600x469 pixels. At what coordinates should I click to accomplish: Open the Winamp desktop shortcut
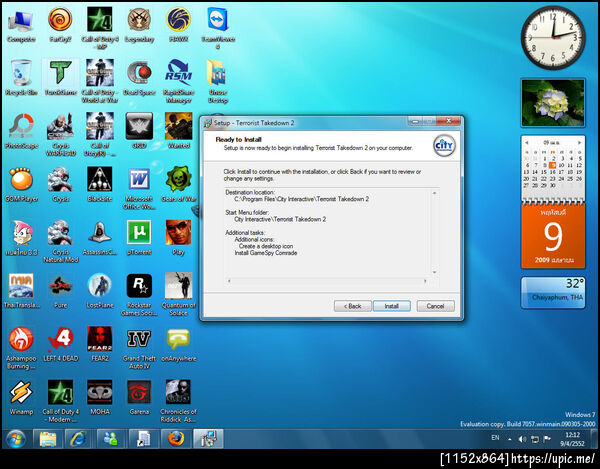click(21, 397)
